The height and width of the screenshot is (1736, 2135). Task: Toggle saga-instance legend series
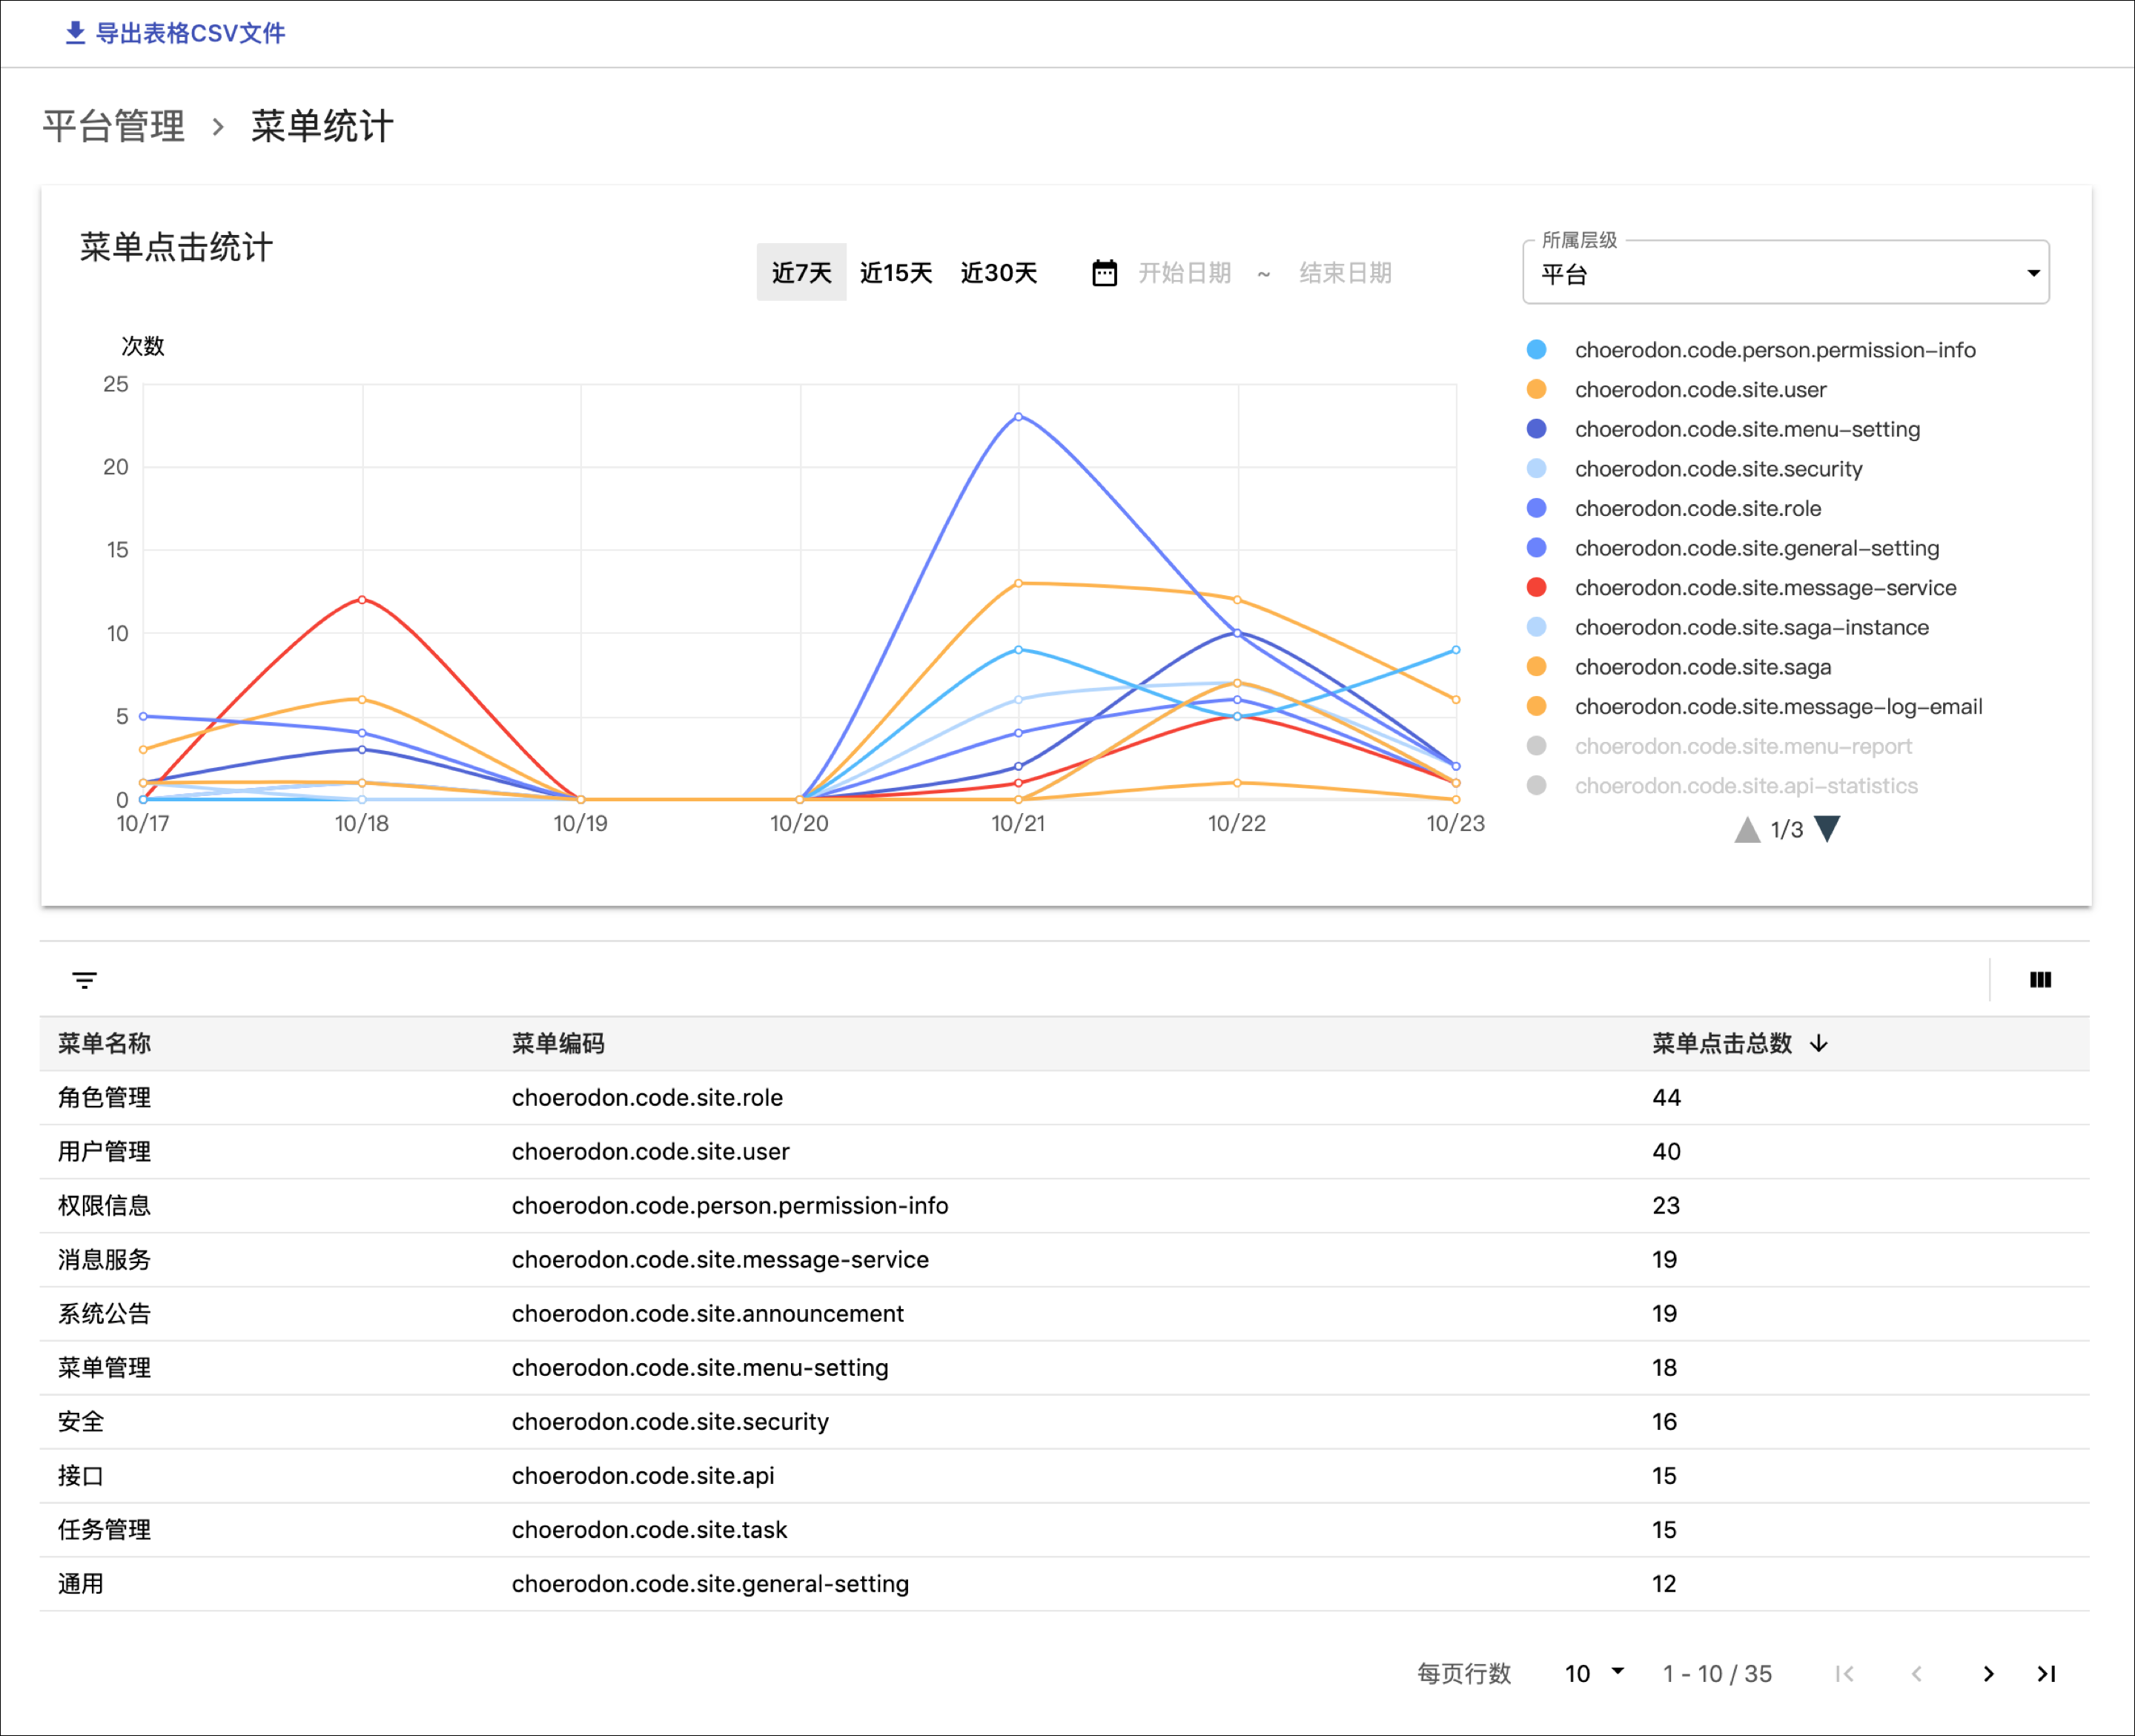tap(1728, 627)
